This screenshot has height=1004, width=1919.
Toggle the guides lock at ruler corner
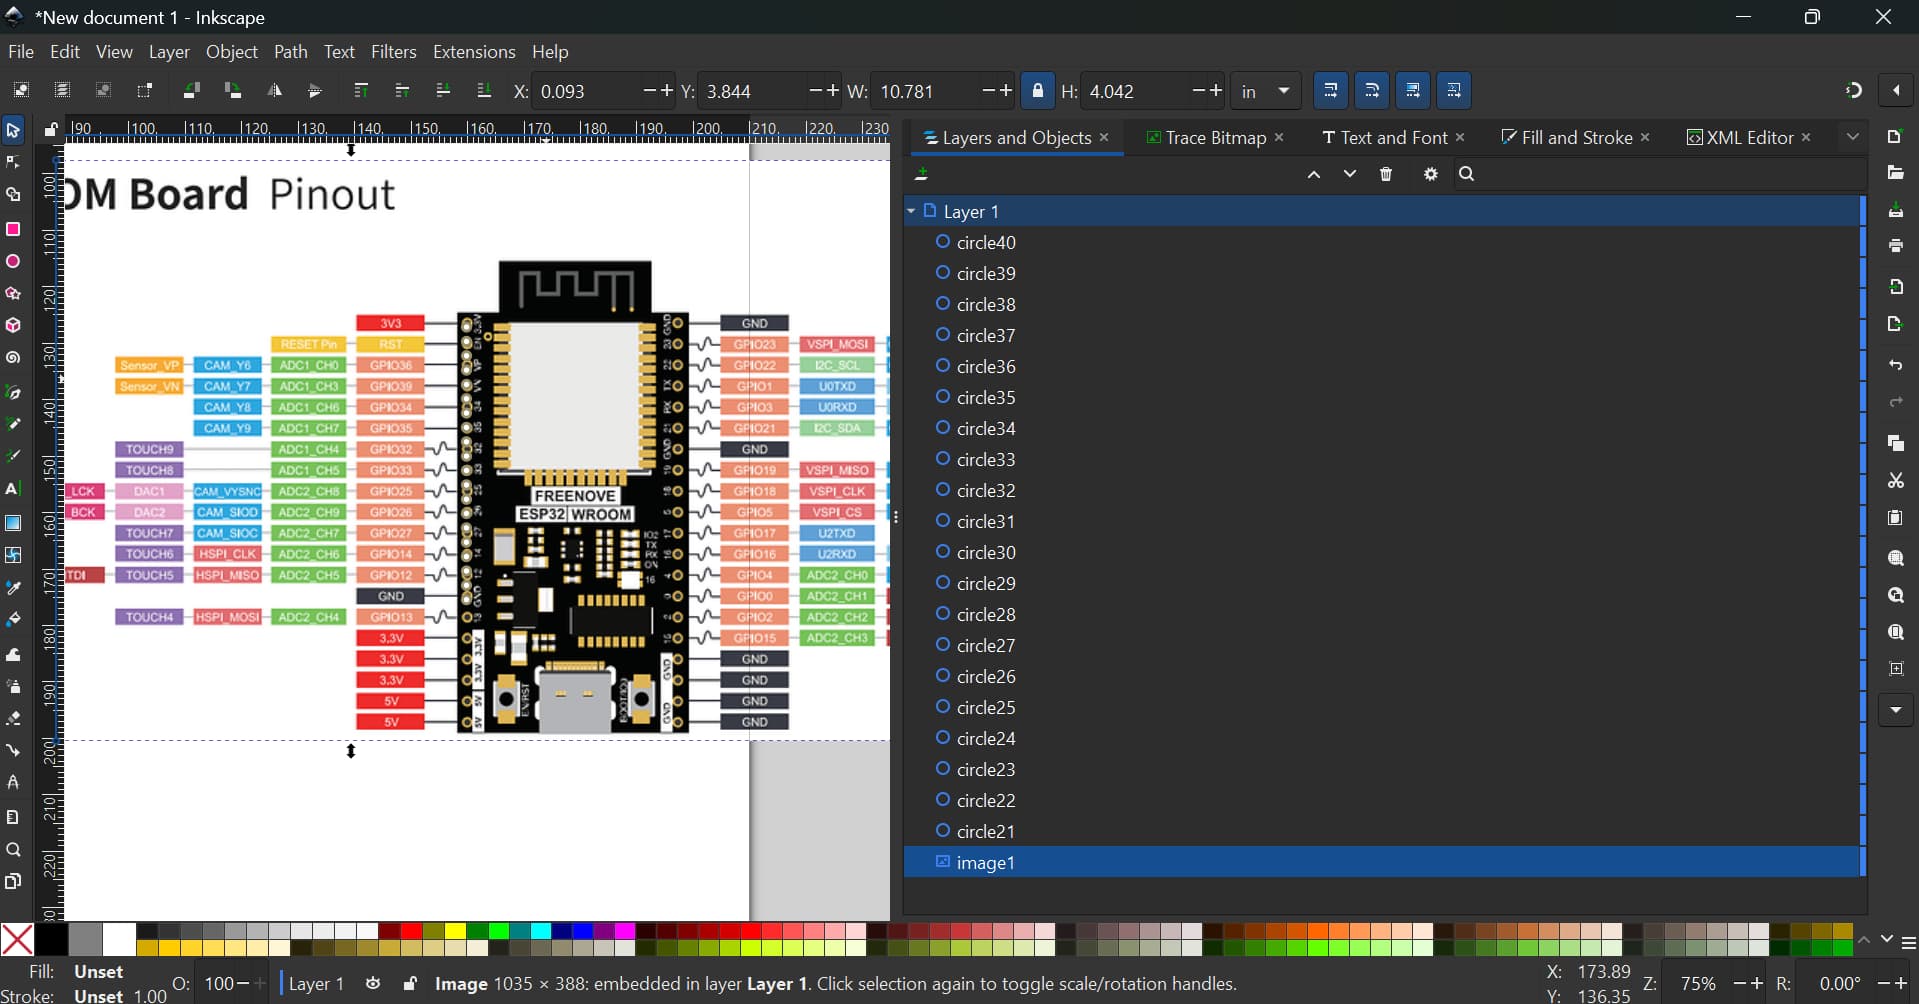pyautogui.click(x=50, y=129)
